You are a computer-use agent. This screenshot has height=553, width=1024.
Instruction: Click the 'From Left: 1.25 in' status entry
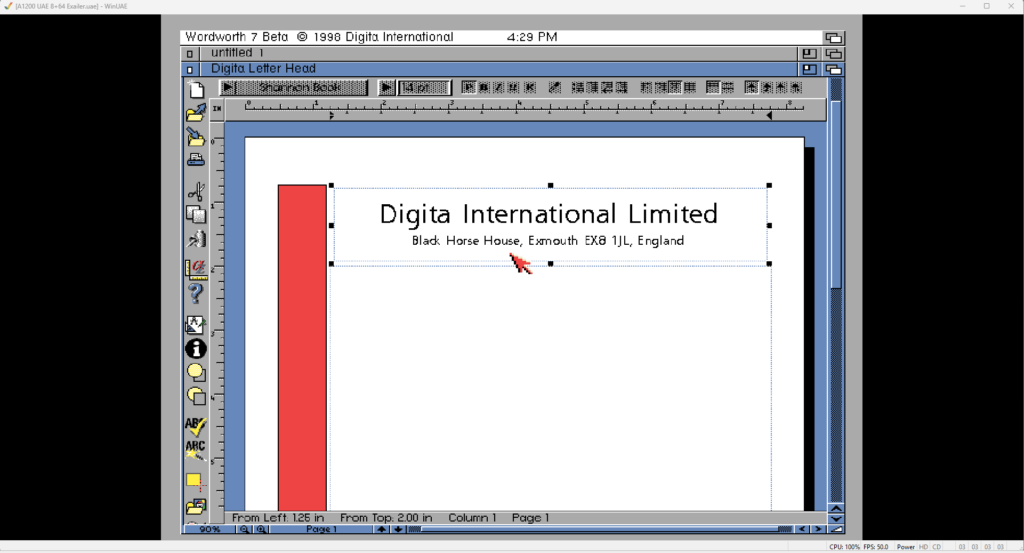coord(278,518)
